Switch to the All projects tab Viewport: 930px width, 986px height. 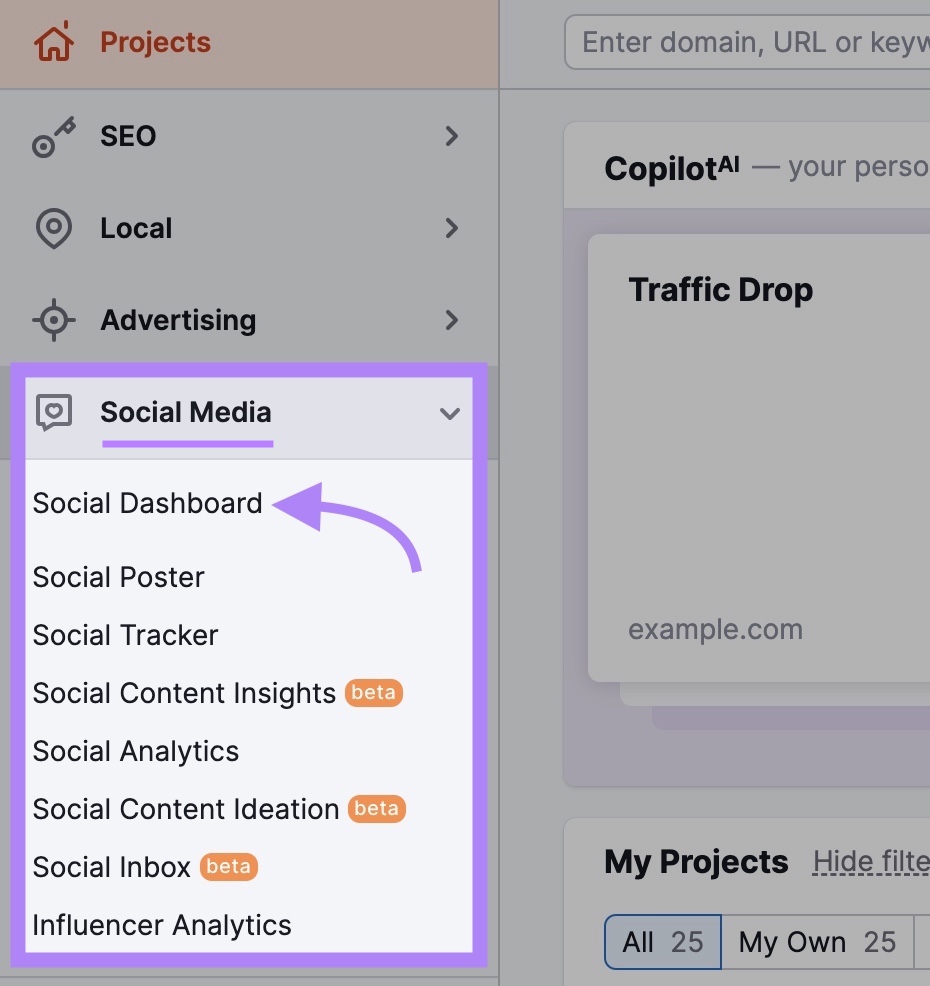[x=662, y=941]
